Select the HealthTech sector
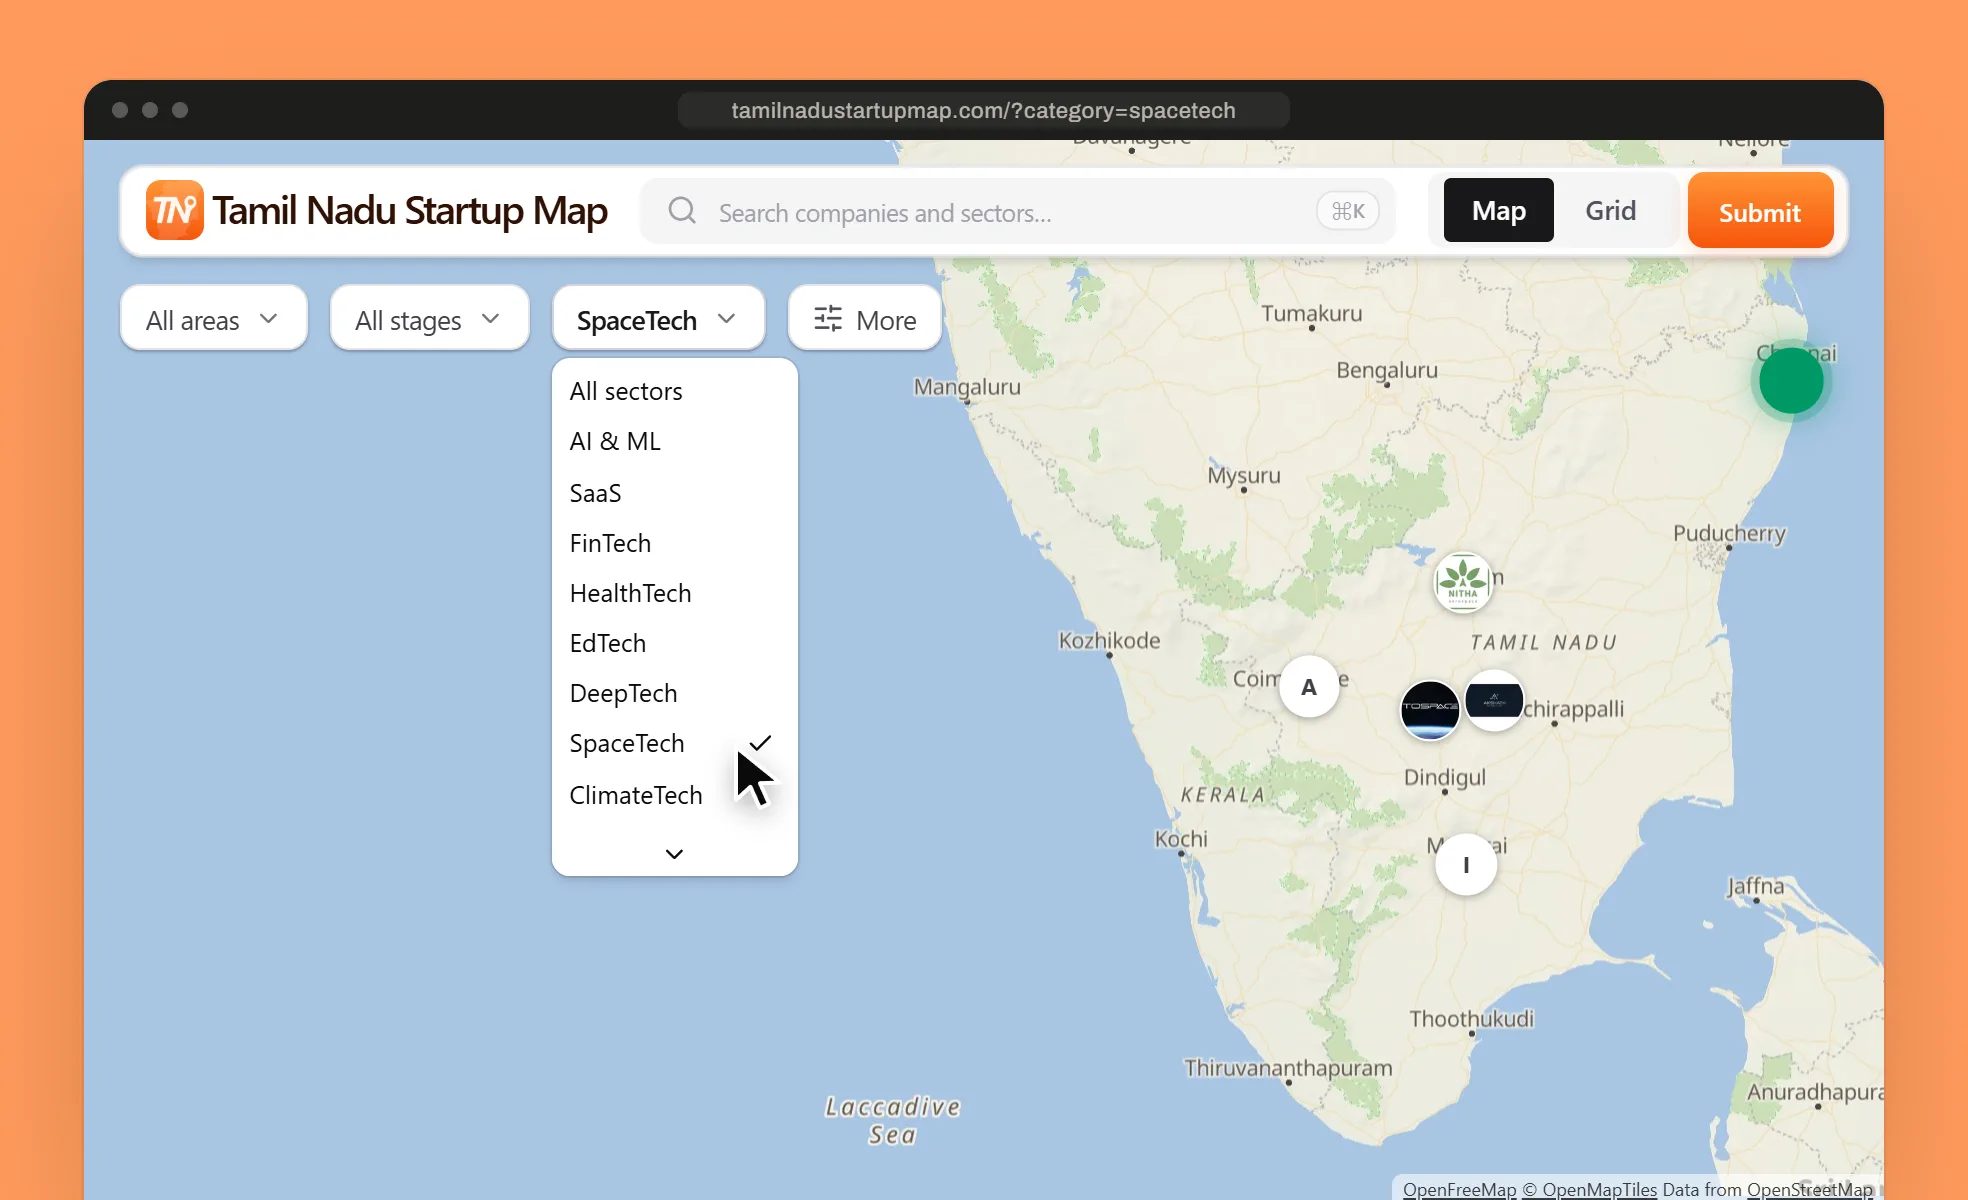The height and width of the screenshot is (1200, 1968). [674, 593]
